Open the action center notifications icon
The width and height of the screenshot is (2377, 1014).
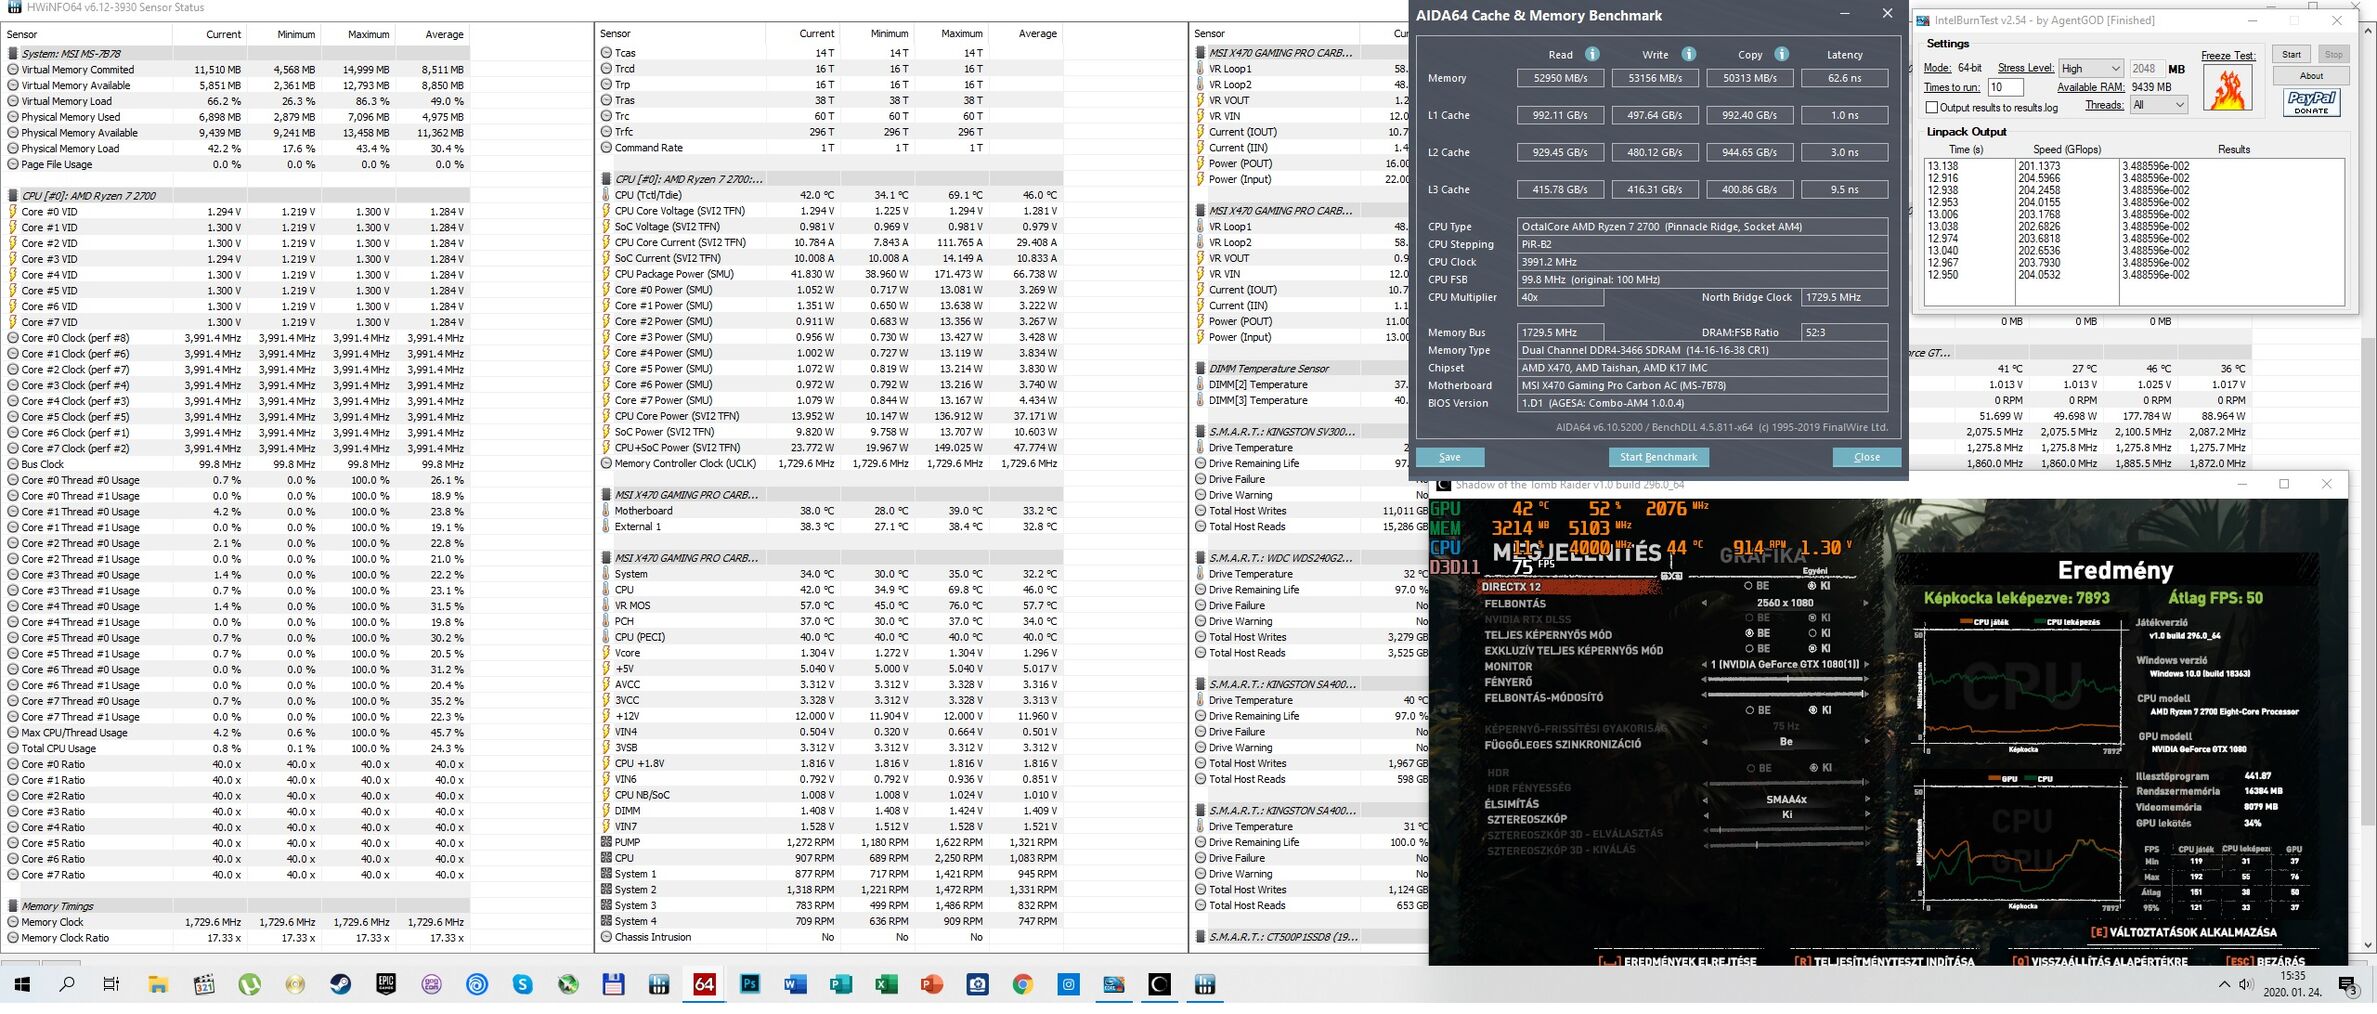[x=2349, y=986]
